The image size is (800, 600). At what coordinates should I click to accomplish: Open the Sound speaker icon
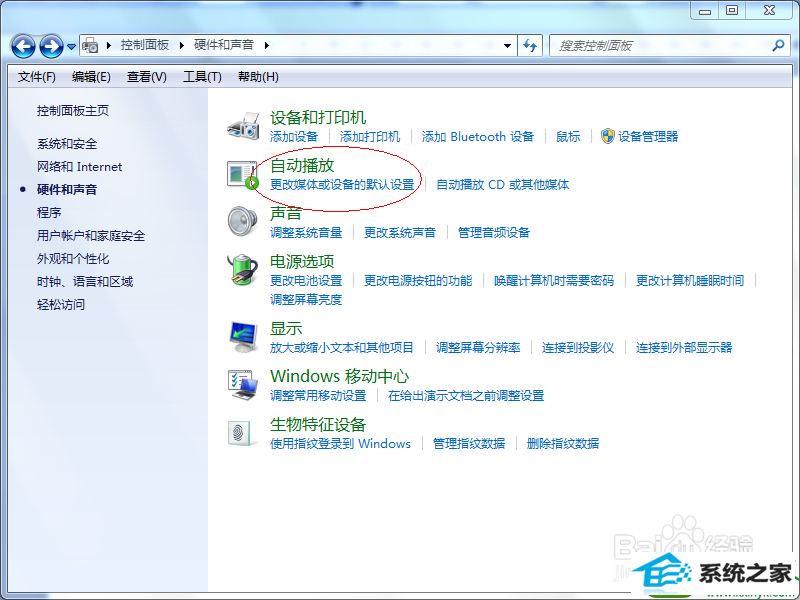(x=243, y=221)
